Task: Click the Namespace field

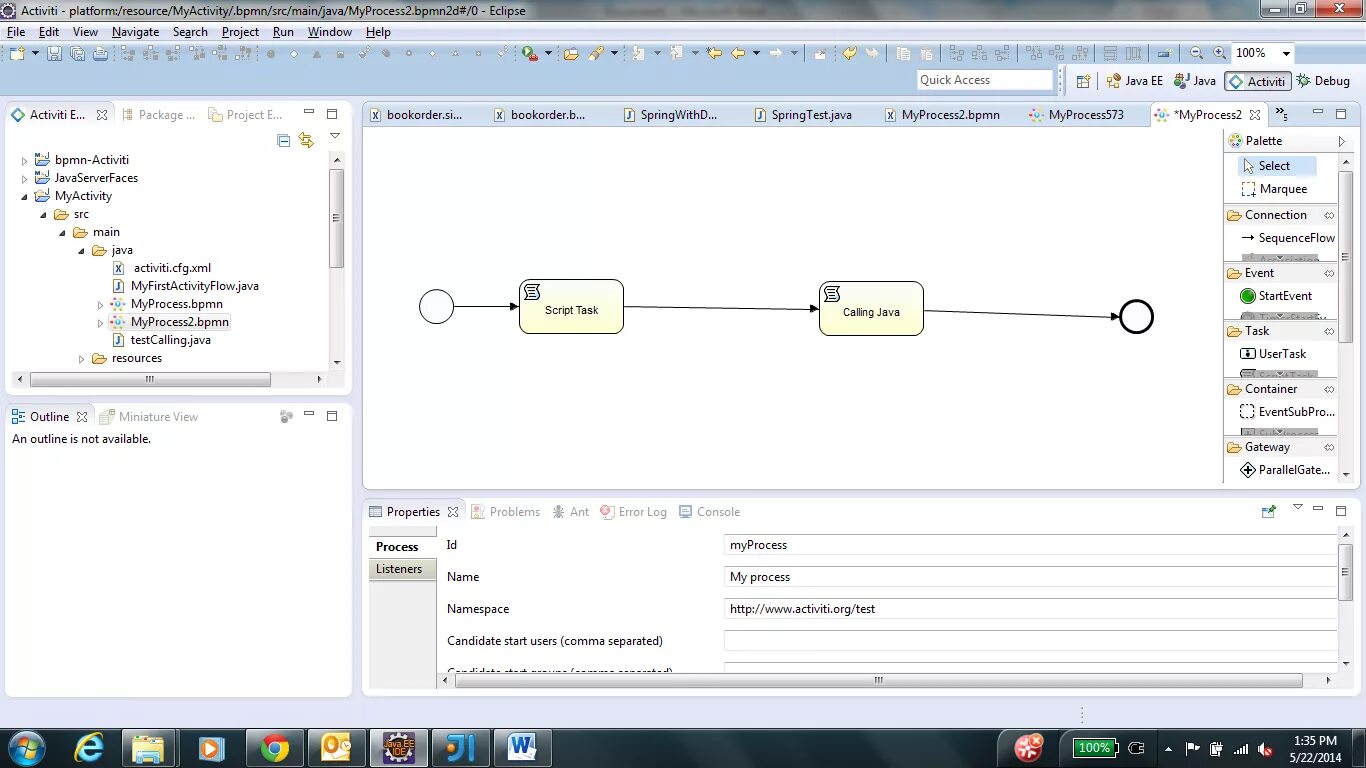Action: [1031, 609]
